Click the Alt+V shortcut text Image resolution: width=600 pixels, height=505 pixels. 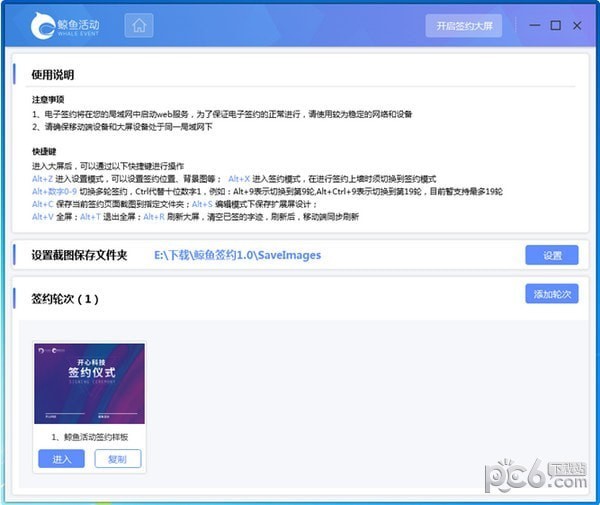pos(43,217)
